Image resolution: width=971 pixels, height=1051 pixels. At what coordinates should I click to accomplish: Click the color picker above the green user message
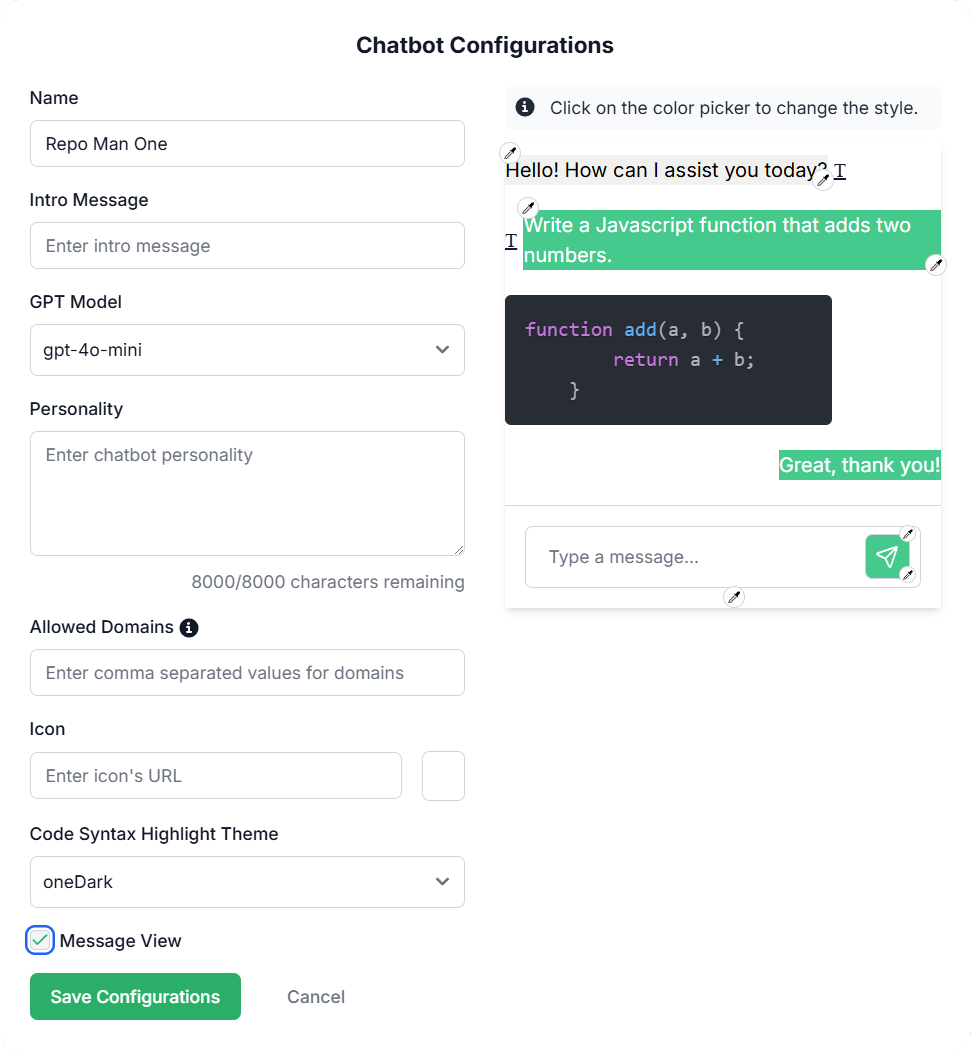(528, 207)
